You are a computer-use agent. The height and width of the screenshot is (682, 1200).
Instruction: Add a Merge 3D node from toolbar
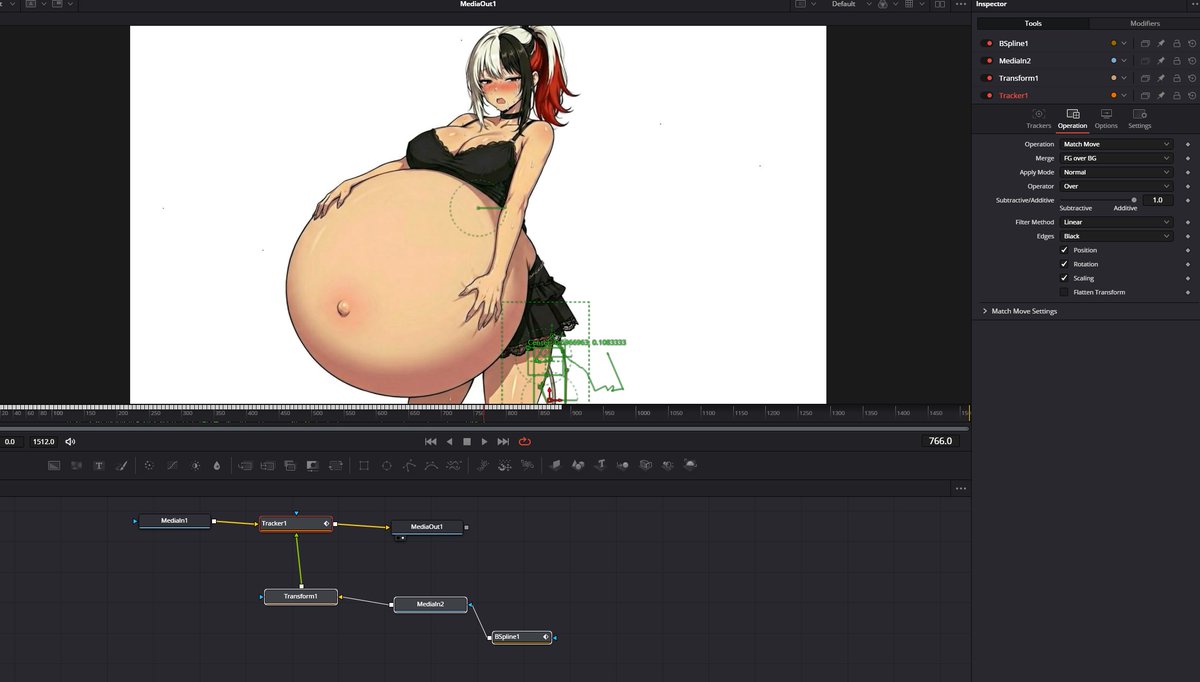tap(623, 465)
